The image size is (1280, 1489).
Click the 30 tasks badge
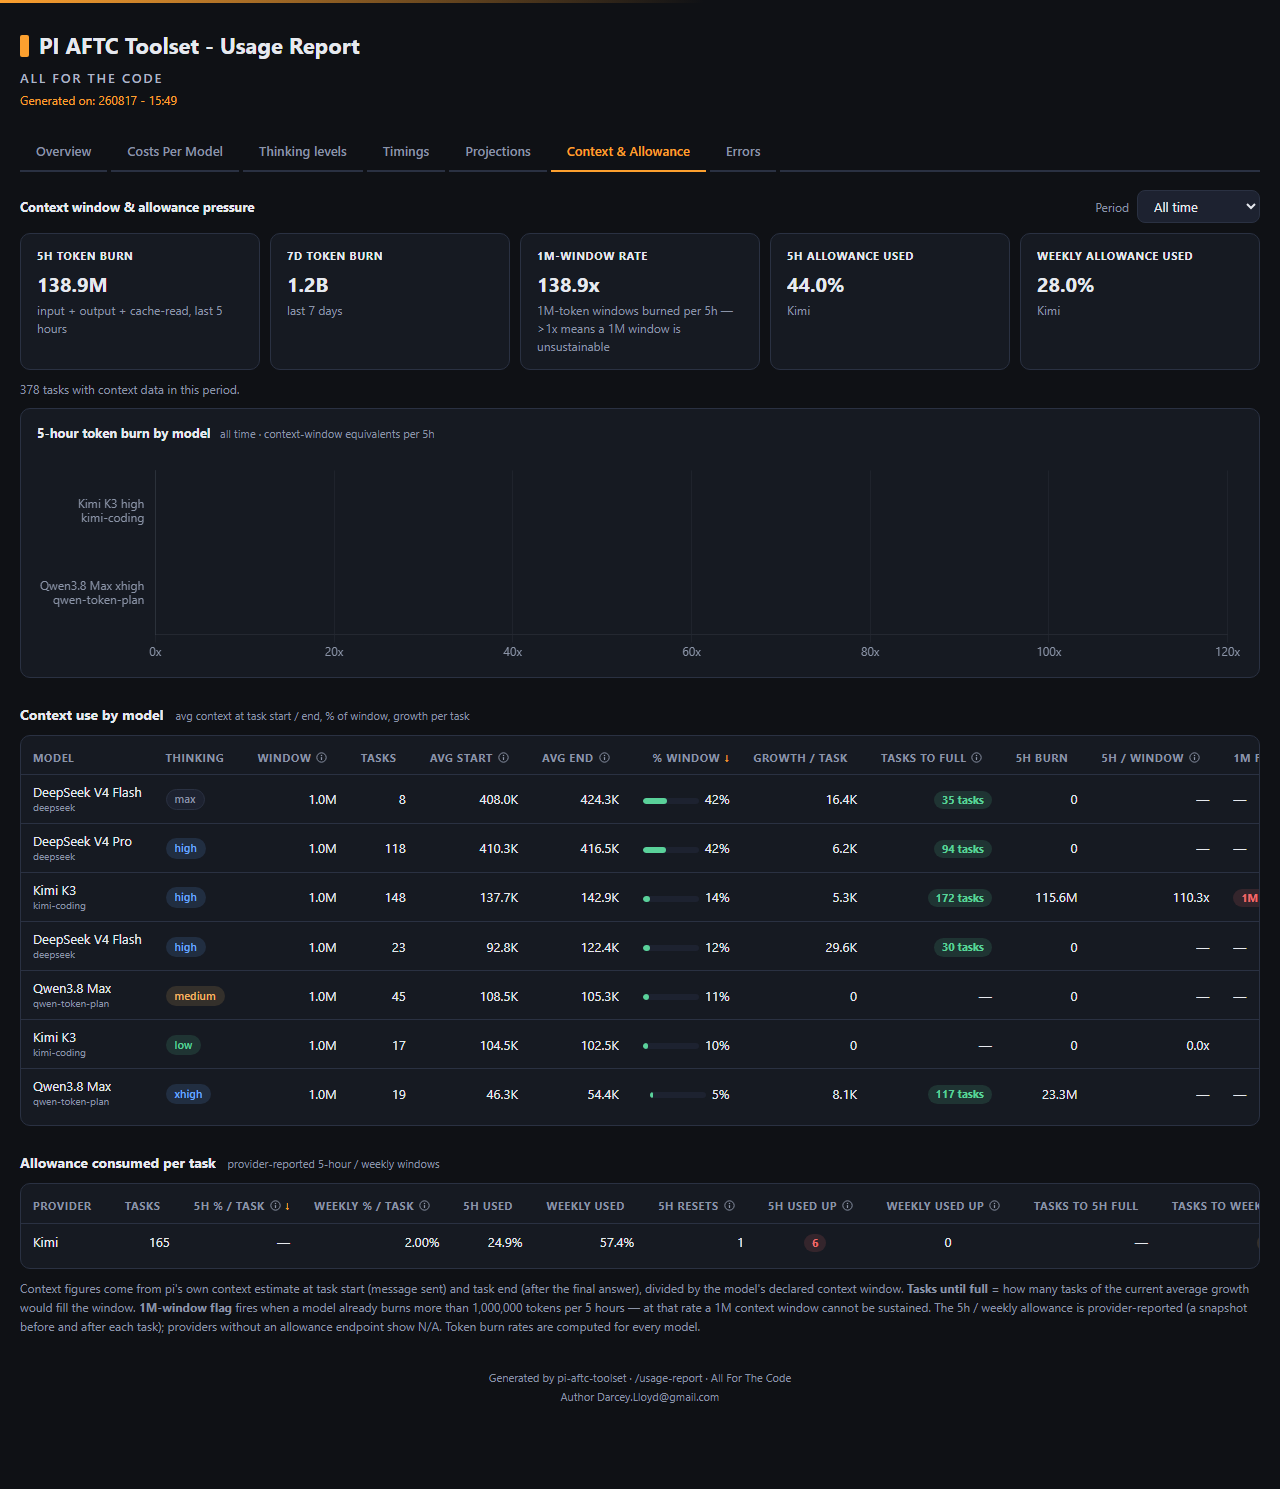tap(962, 947)
